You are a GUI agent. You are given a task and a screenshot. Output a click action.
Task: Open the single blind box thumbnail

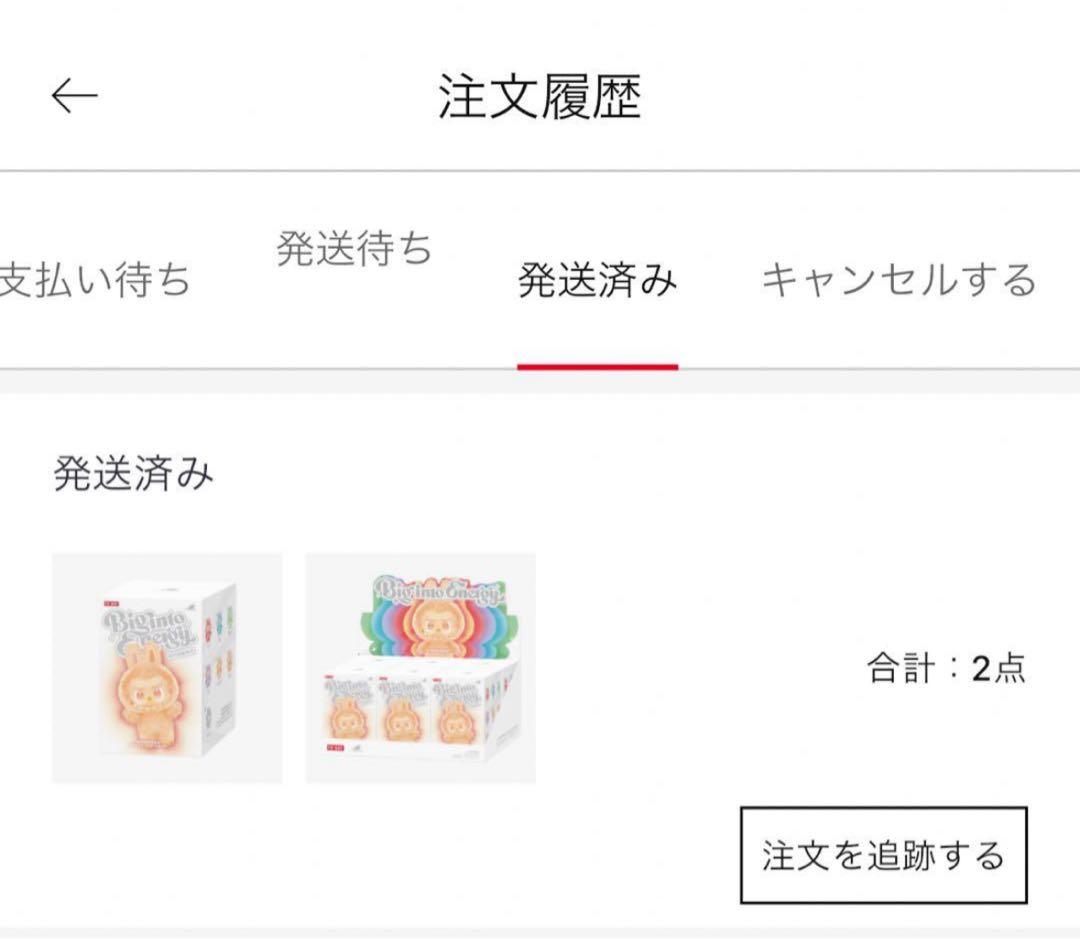click(x=167, y=668)
